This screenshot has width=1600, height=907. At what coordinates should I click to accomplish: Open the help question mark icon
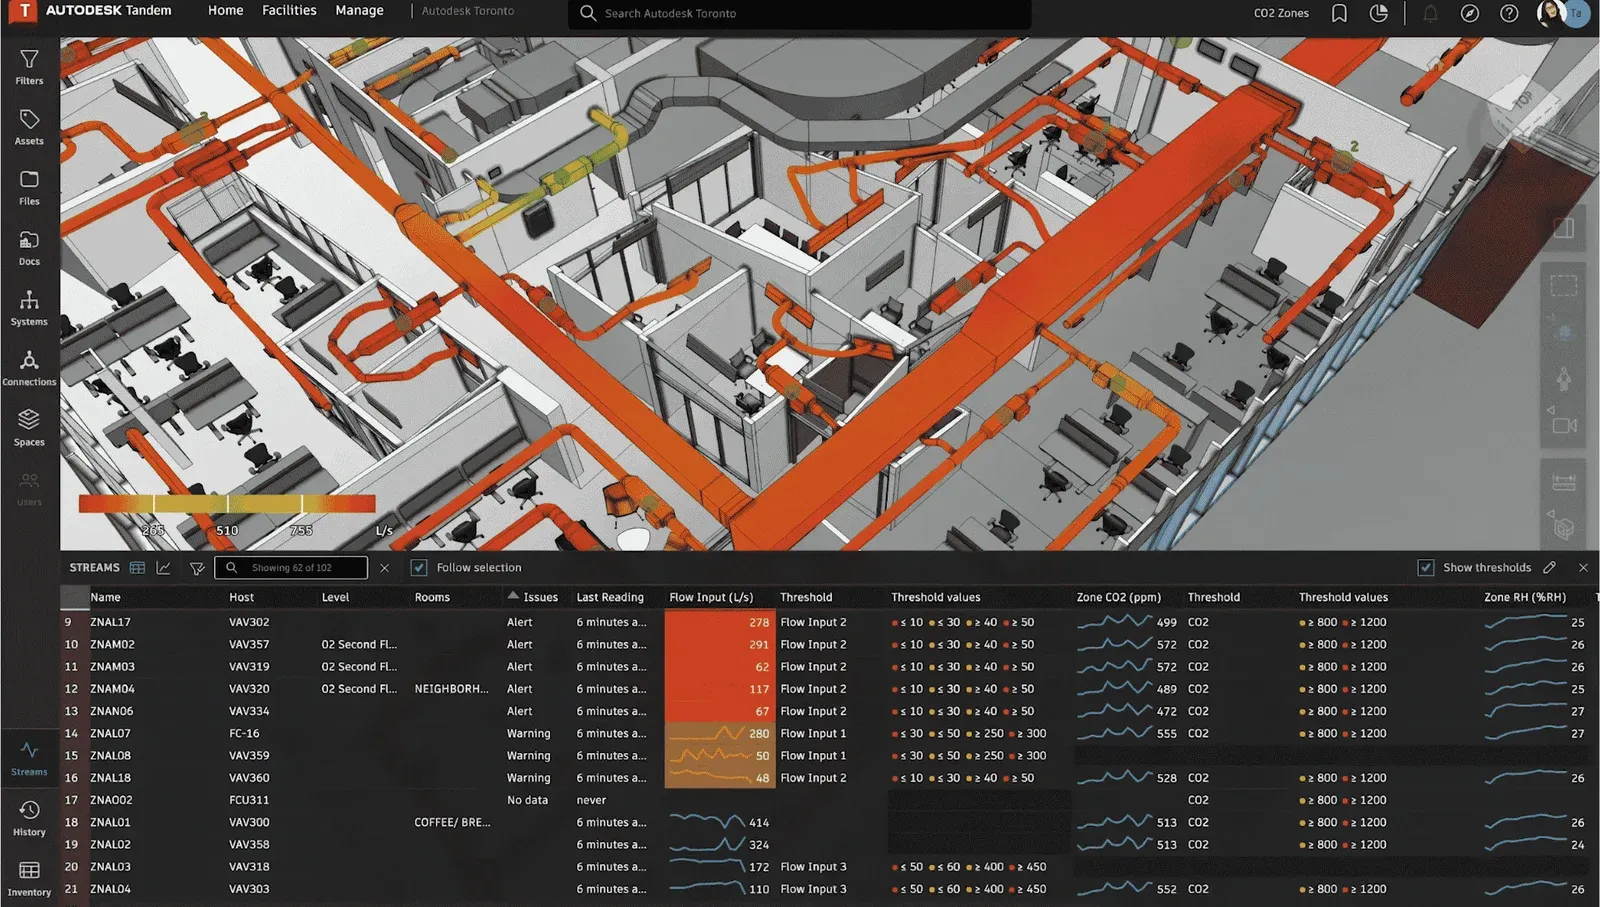(1509, 13)
